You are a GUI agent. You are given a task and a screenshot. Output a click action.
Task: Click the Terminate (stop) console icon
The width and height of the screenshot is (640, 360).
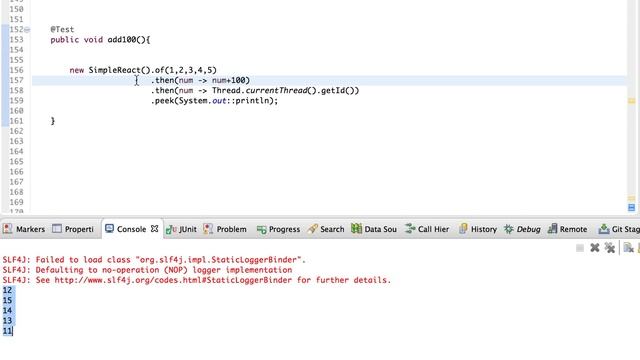tap(580, 248)
